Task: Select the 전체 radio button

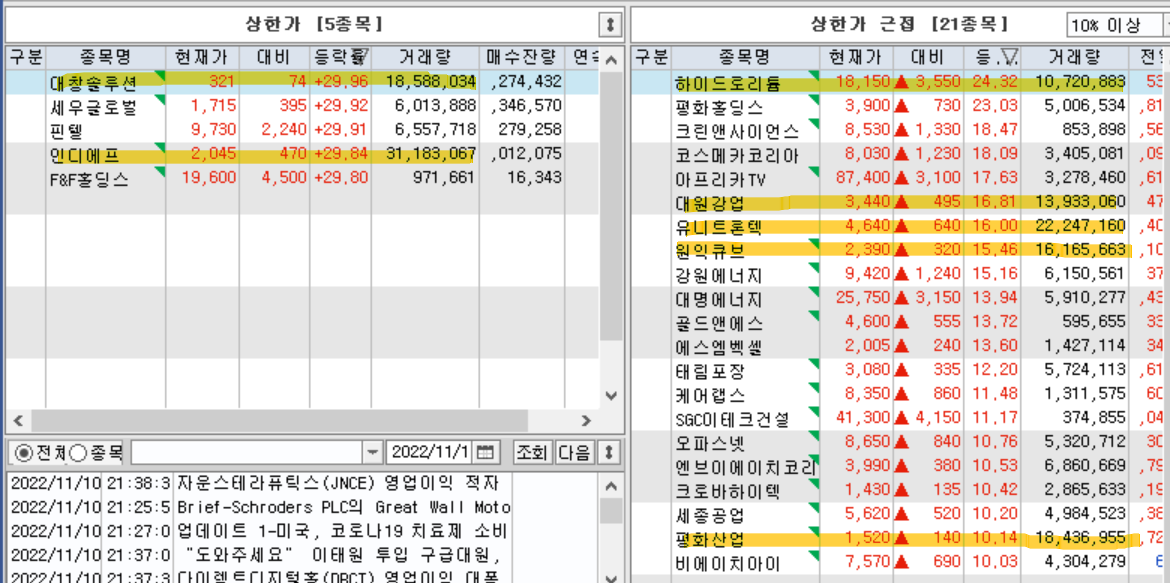Action: coord(22,452)
